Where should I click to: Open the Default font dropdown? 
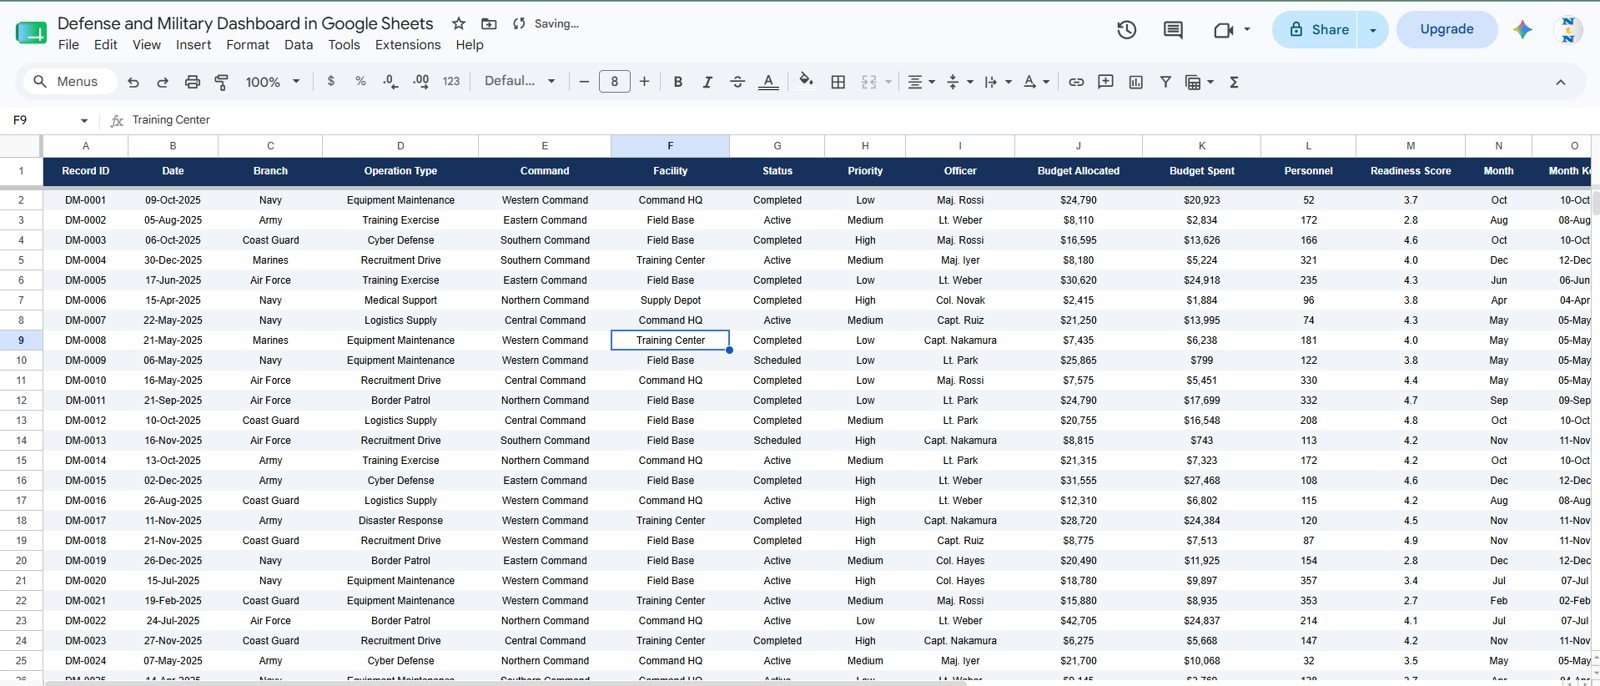[x=519, y=82]
